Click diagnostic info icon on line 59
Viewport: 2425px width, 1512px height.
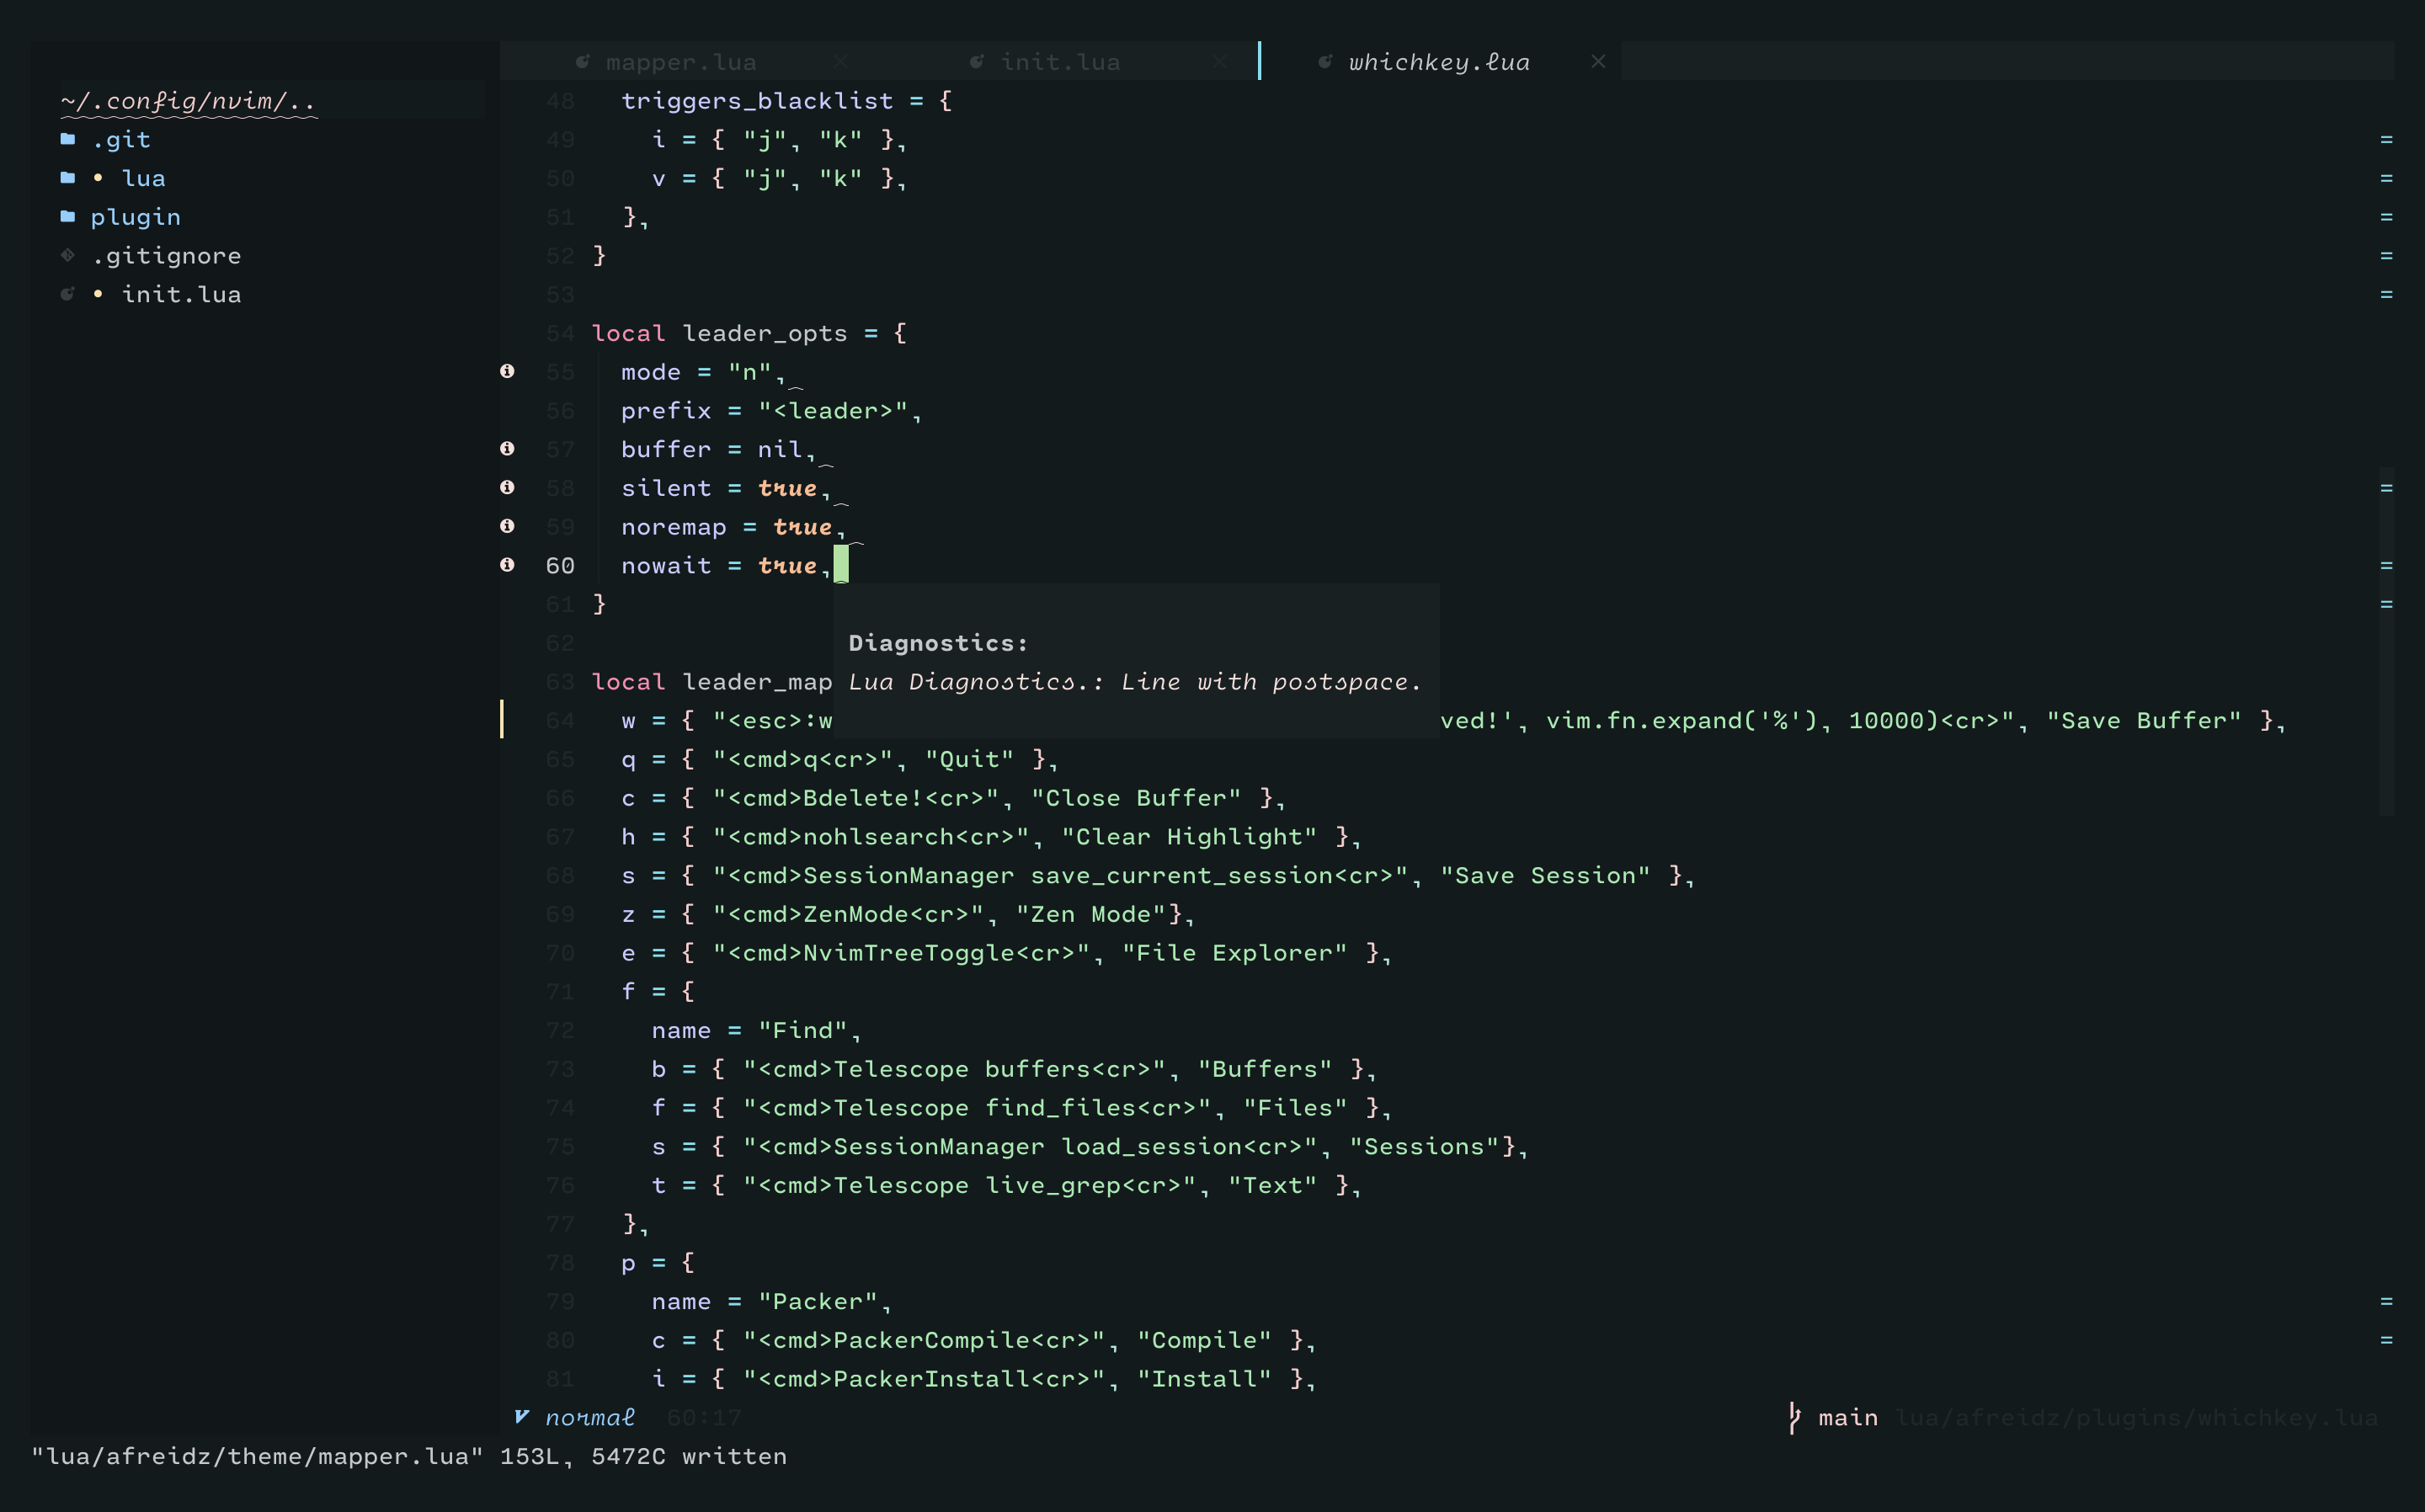click(507, 526)
